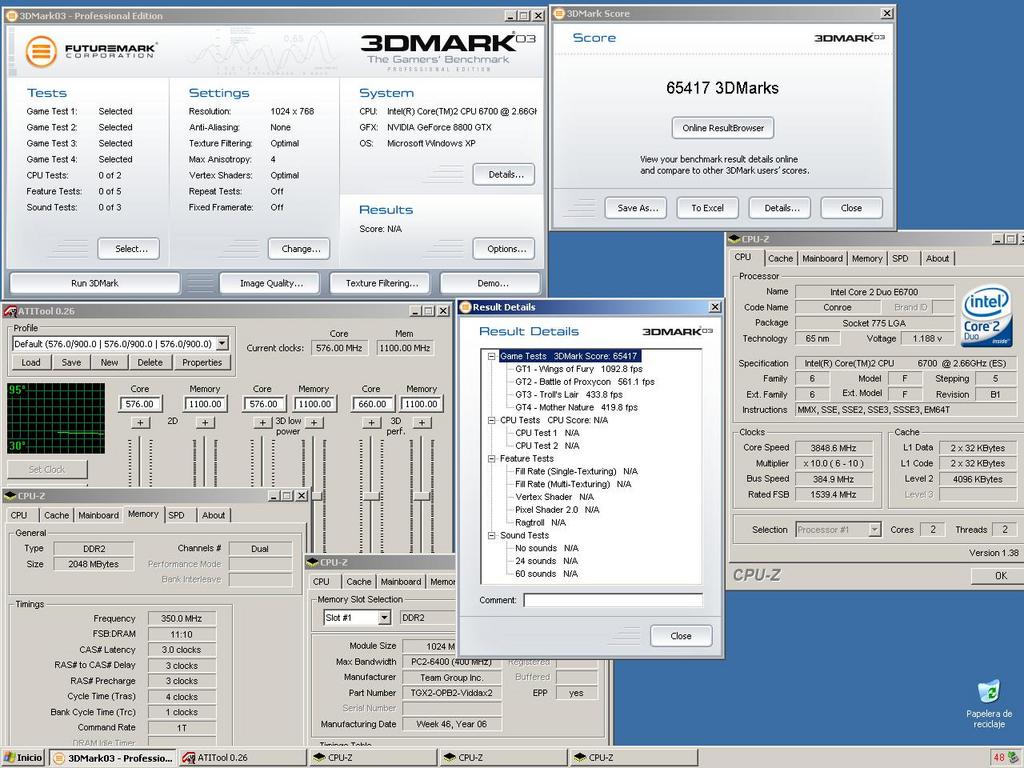Click the Intel Core 2 Duo logo
The image size is (1024, 768).
tap(986, 315)
